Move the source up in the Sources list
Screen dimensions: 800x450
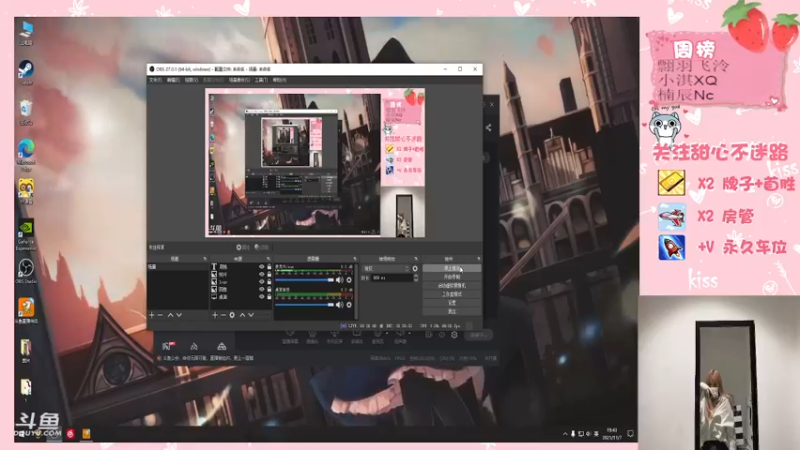point(242,315)
